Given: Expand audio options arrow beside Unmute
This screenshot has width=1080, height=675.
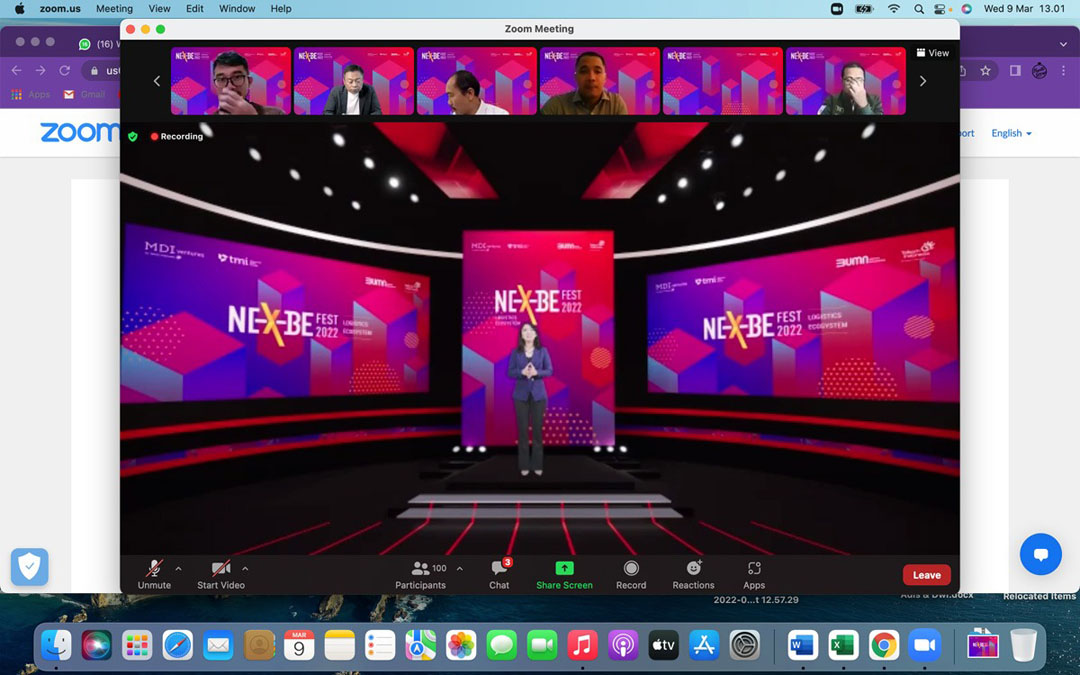Looking at the screenshot, I should coord(178,569).
